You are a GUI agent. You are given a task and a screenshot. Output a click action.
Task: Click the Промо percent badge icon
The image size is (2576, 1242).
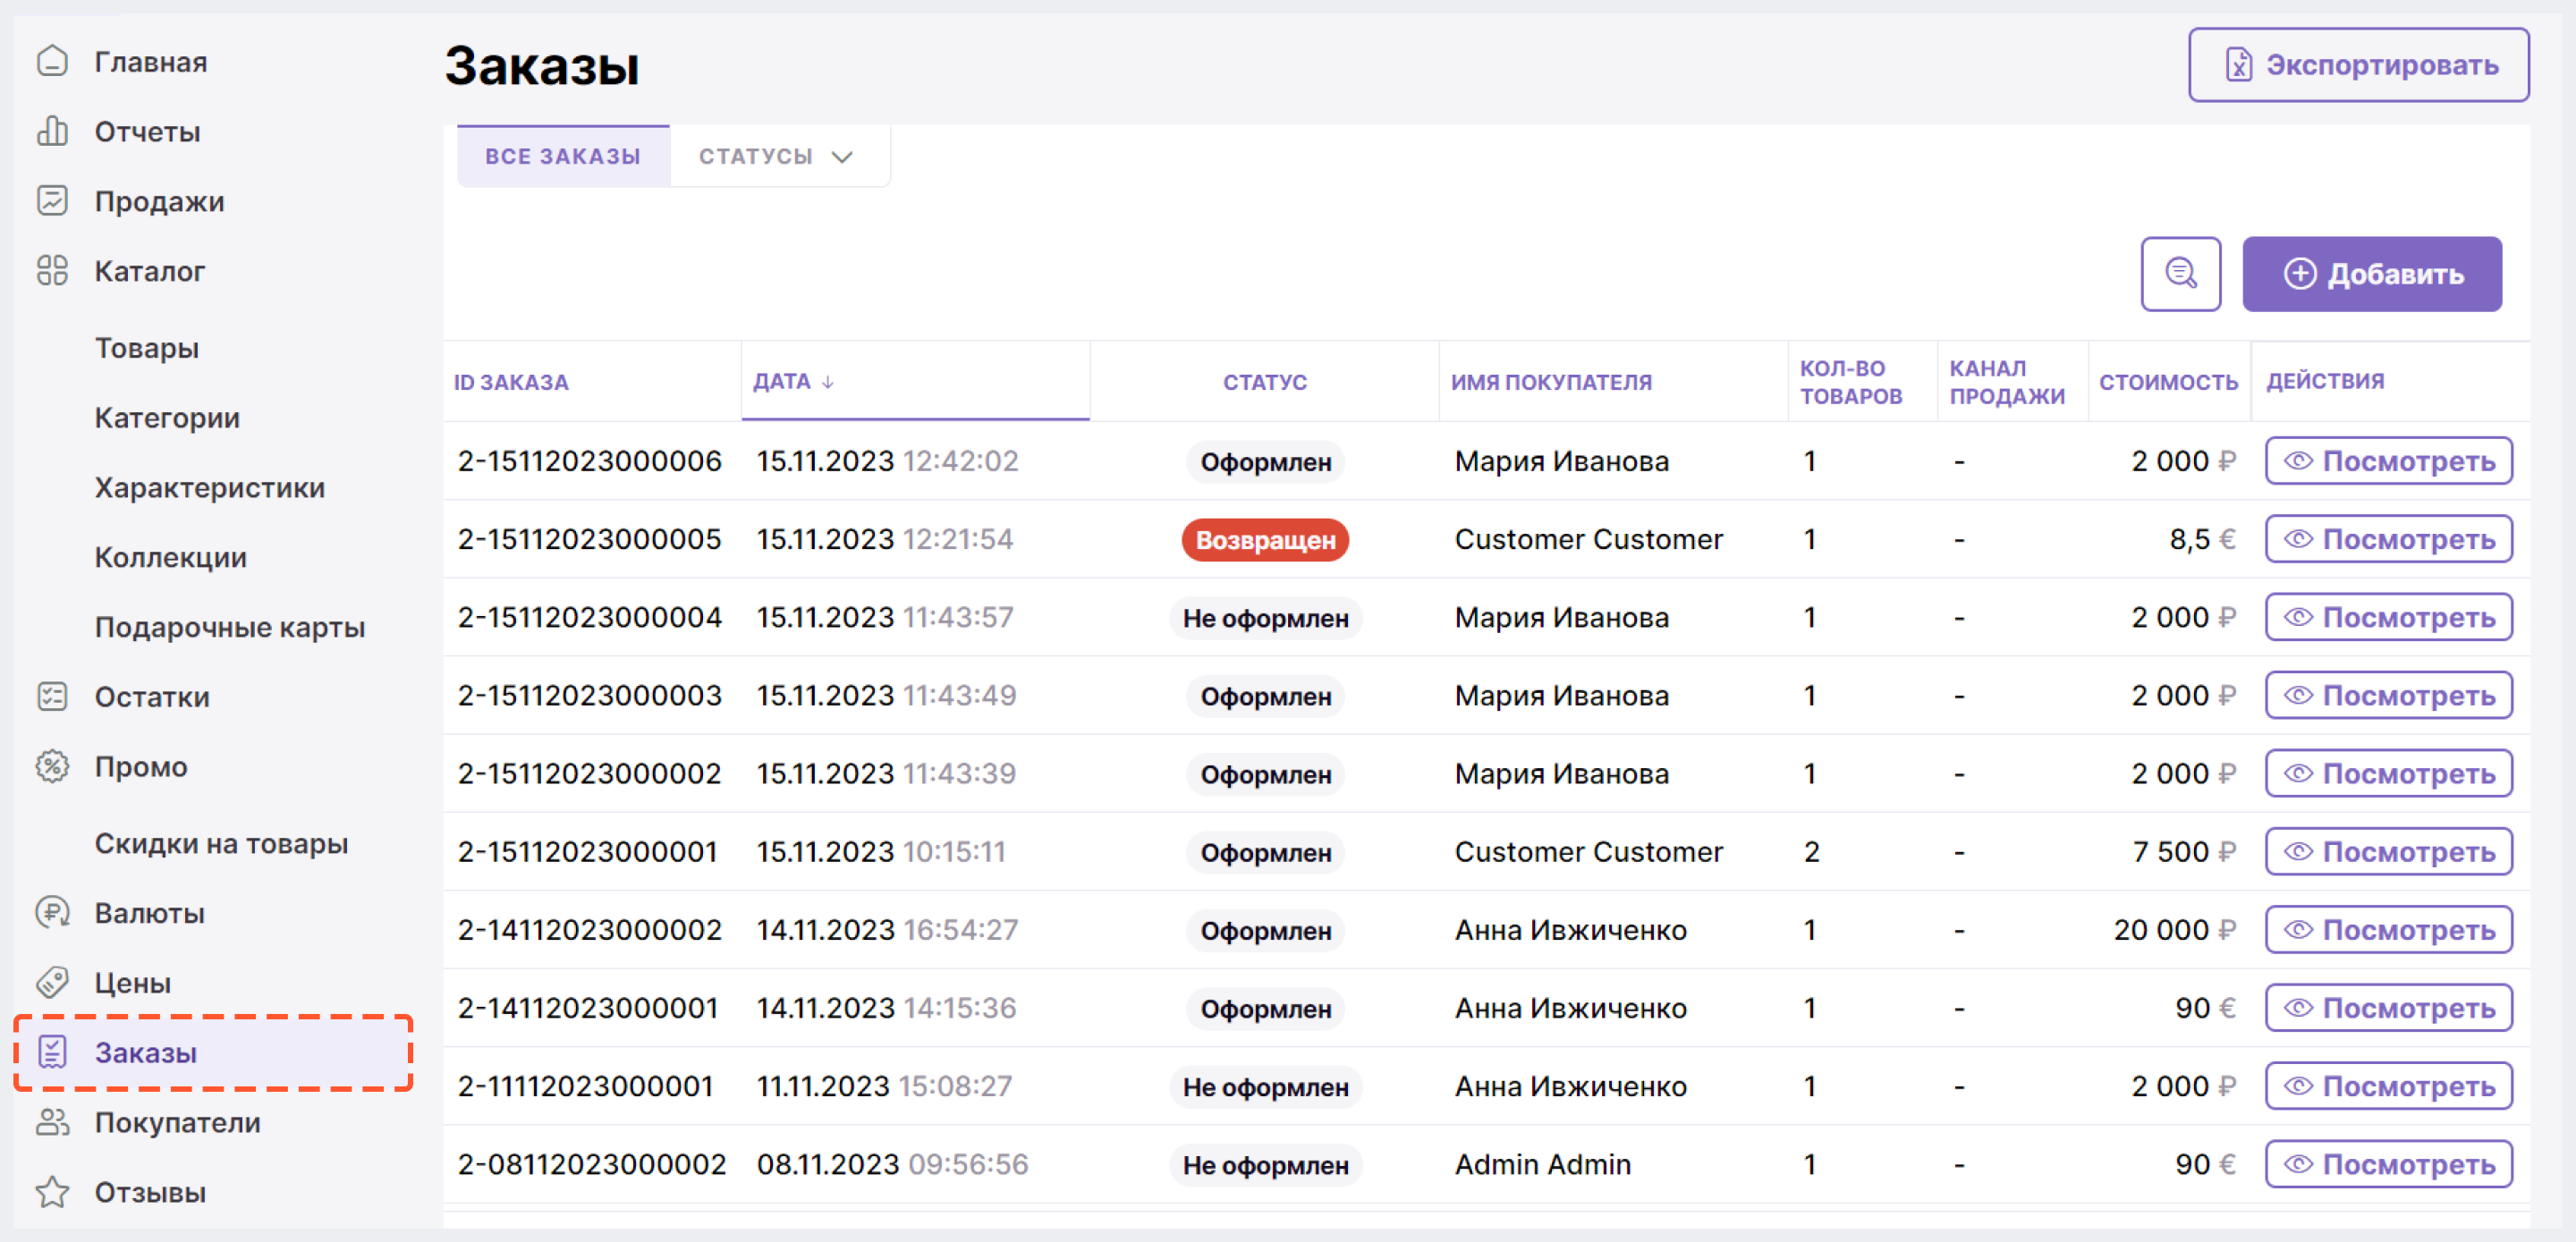click(x=52, y=766)
